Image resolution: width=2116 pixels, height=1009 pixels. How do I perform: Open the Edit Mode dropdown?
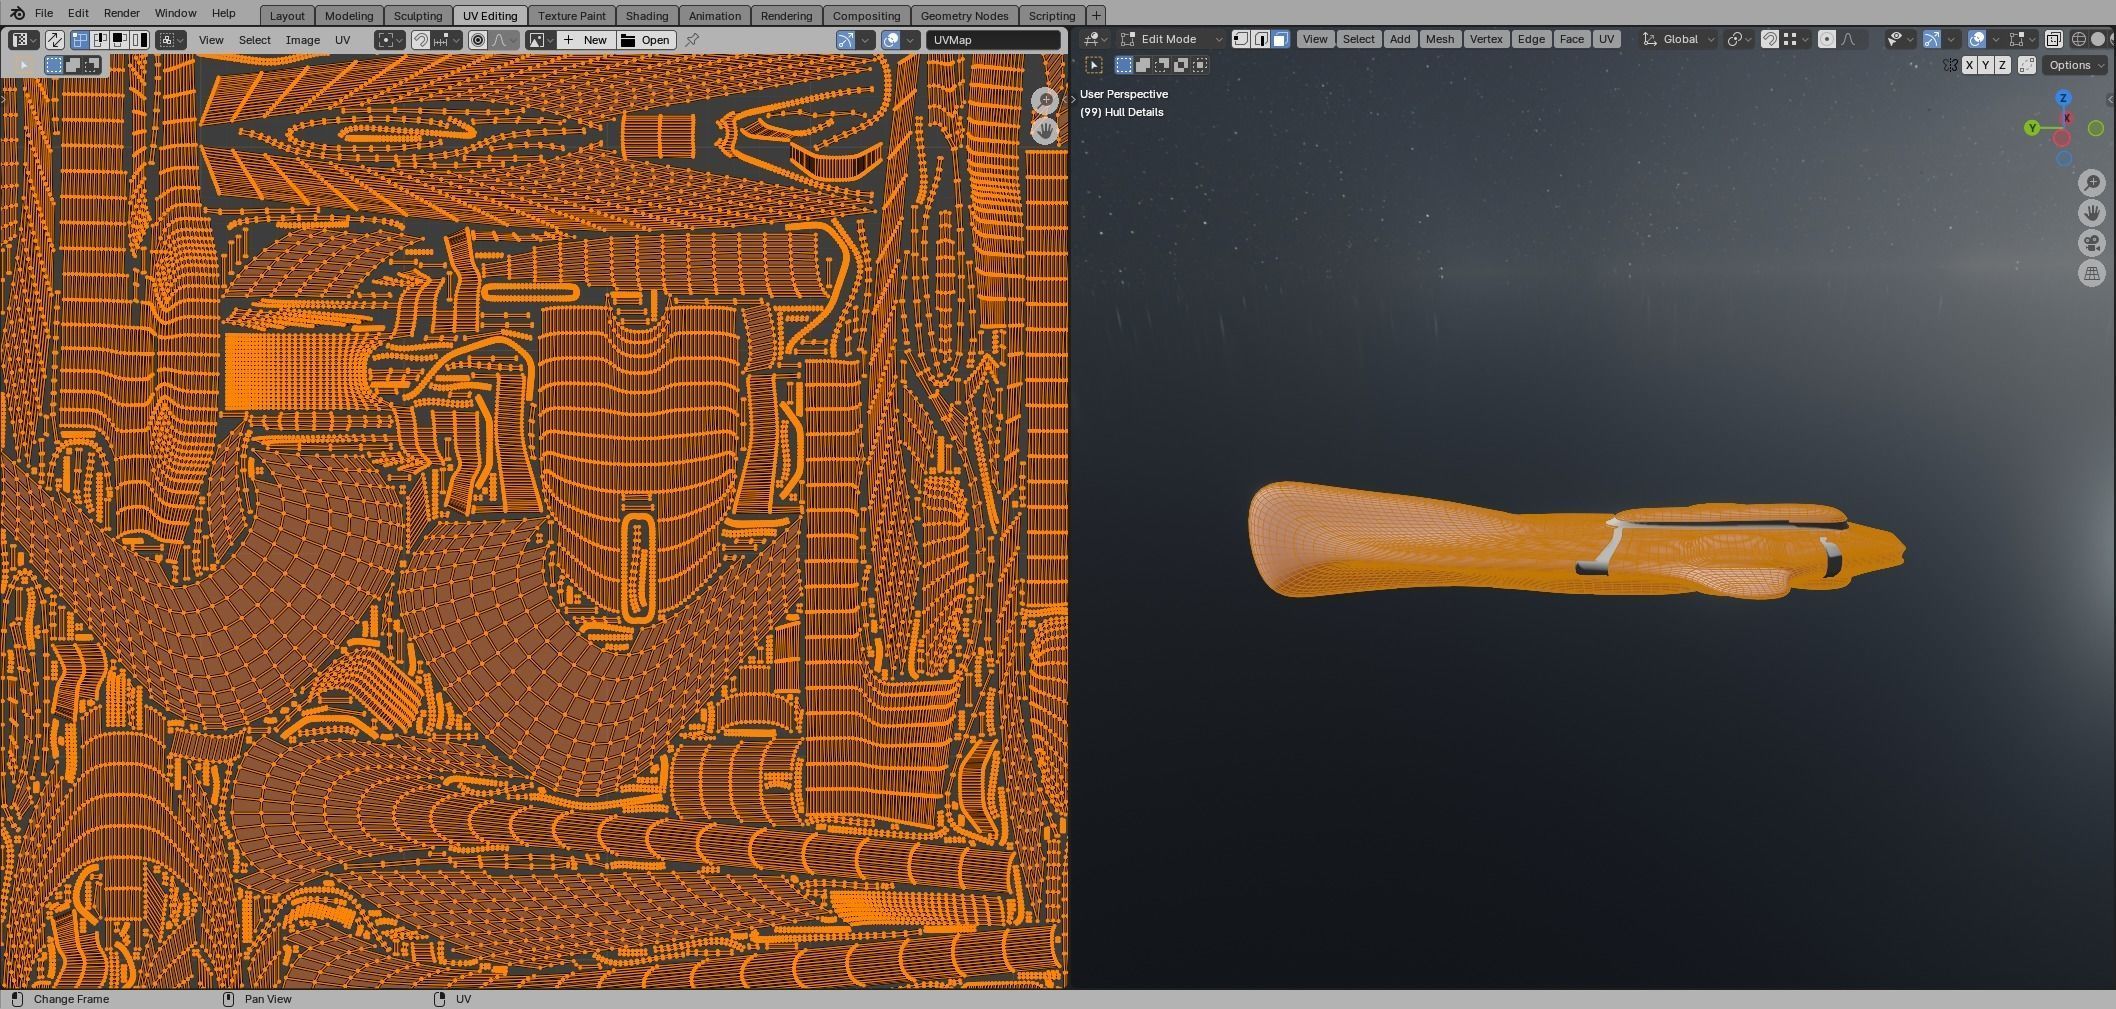[x=1171, y=39]
